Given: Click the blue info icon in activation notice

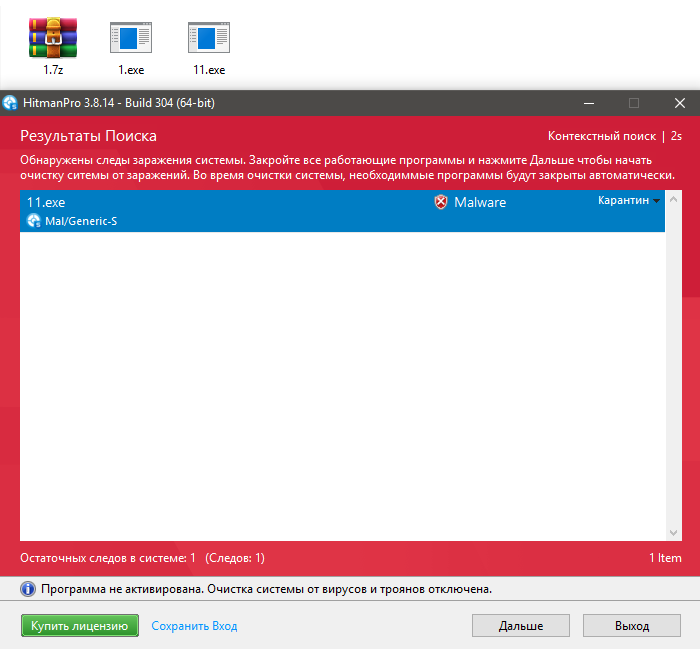Looking at the screenshot, I should tap(28, 589).
